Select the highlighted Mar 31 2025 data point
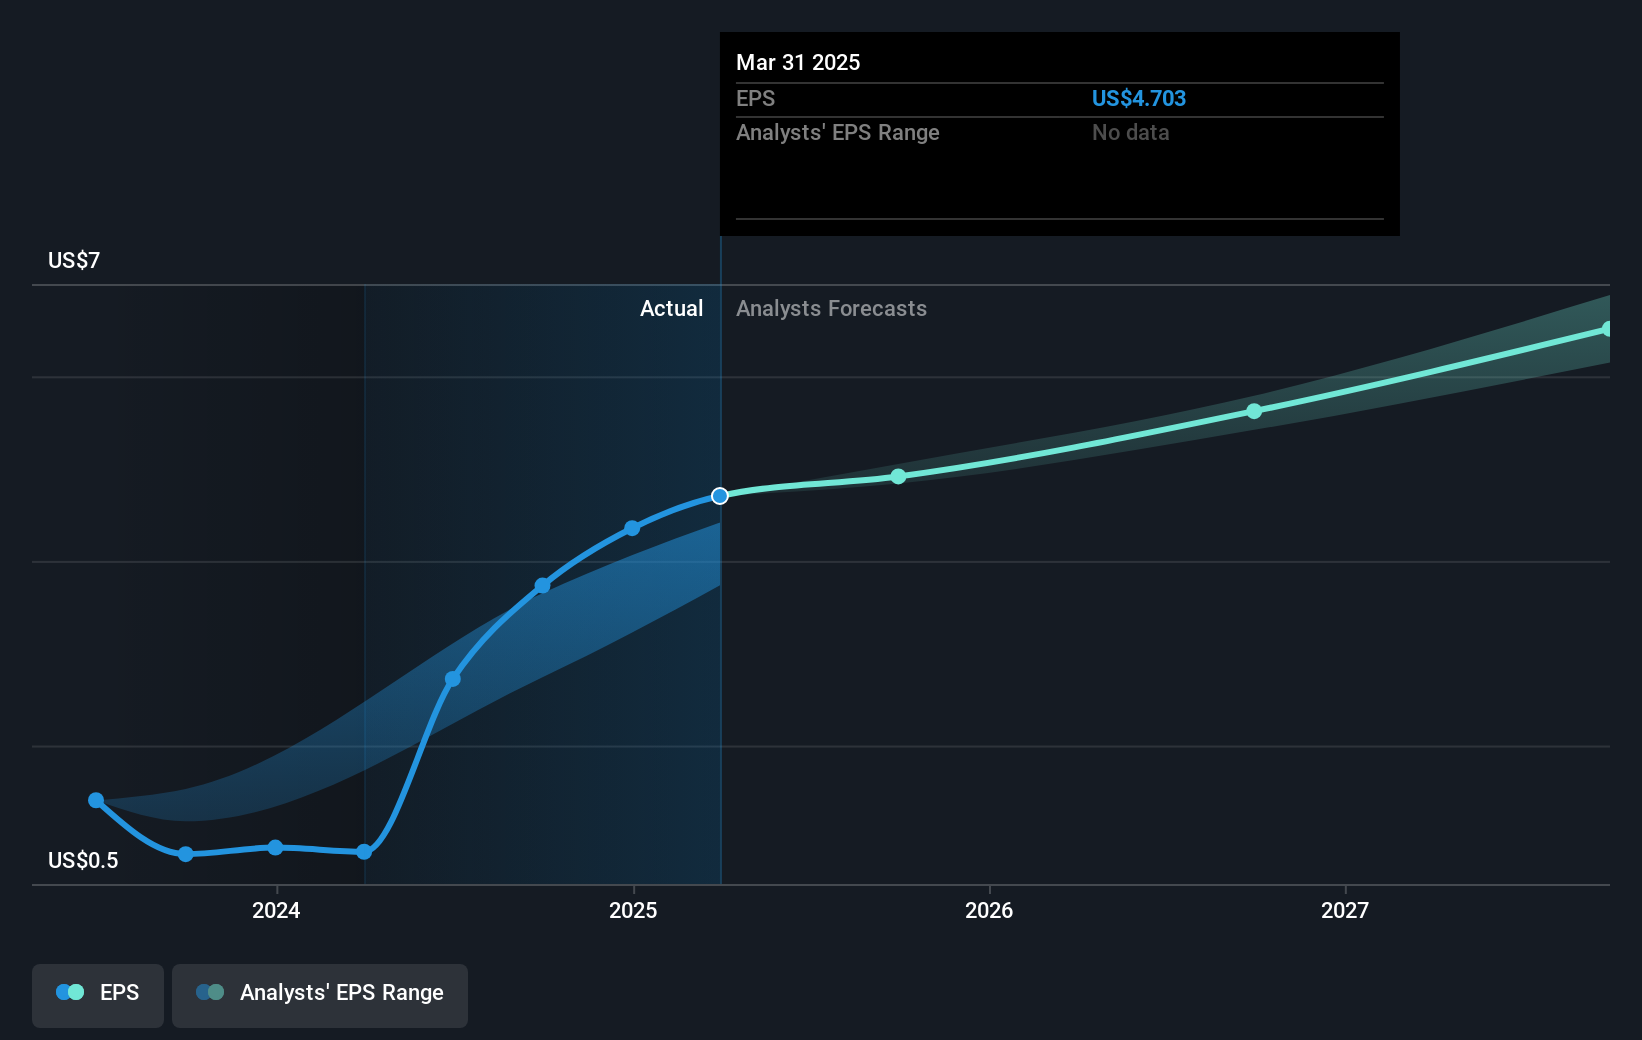Image resolution: width=1642 pixels, height=1040 pixels. [720, 496]
